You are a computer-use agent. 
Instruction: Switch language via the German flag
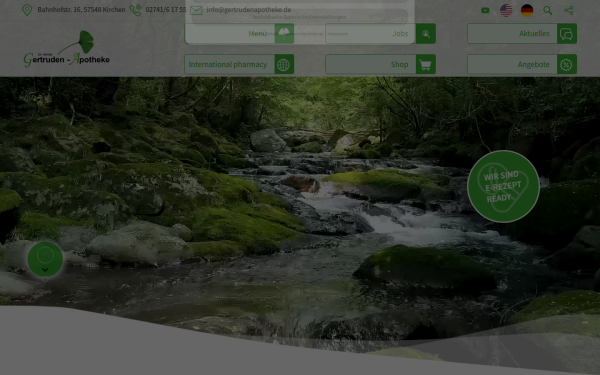pos(527,10)
